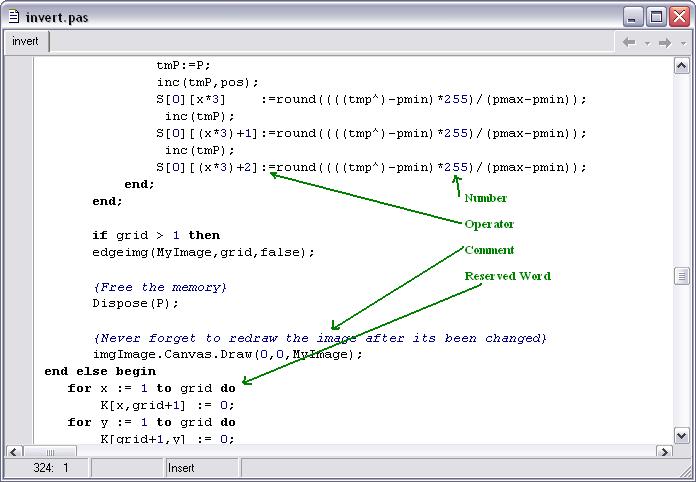Open the forward history dropdown arrow
This screenshot has width=696, height=482.
pyautogui.click(x=681, y=43)
